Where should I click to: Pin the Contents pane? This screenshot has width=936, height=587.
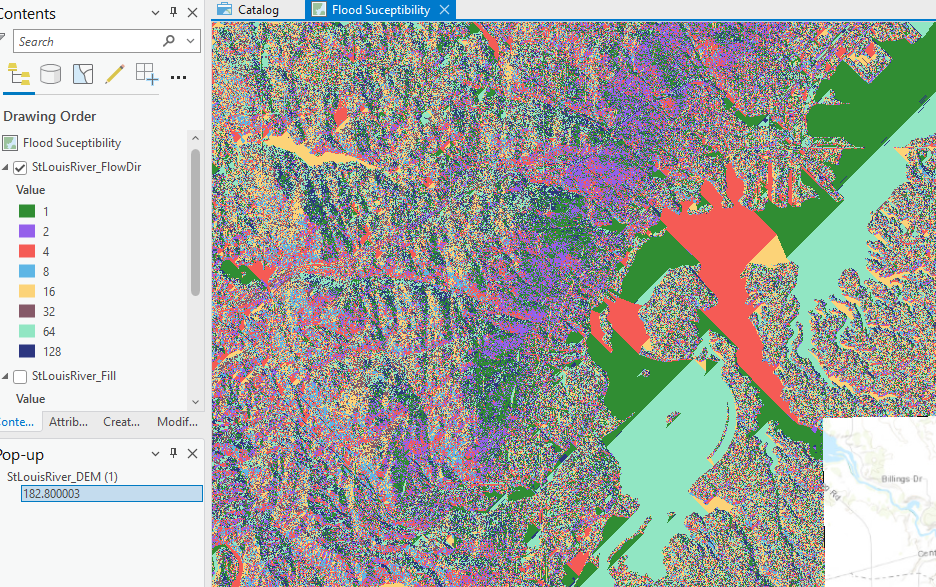172,13
